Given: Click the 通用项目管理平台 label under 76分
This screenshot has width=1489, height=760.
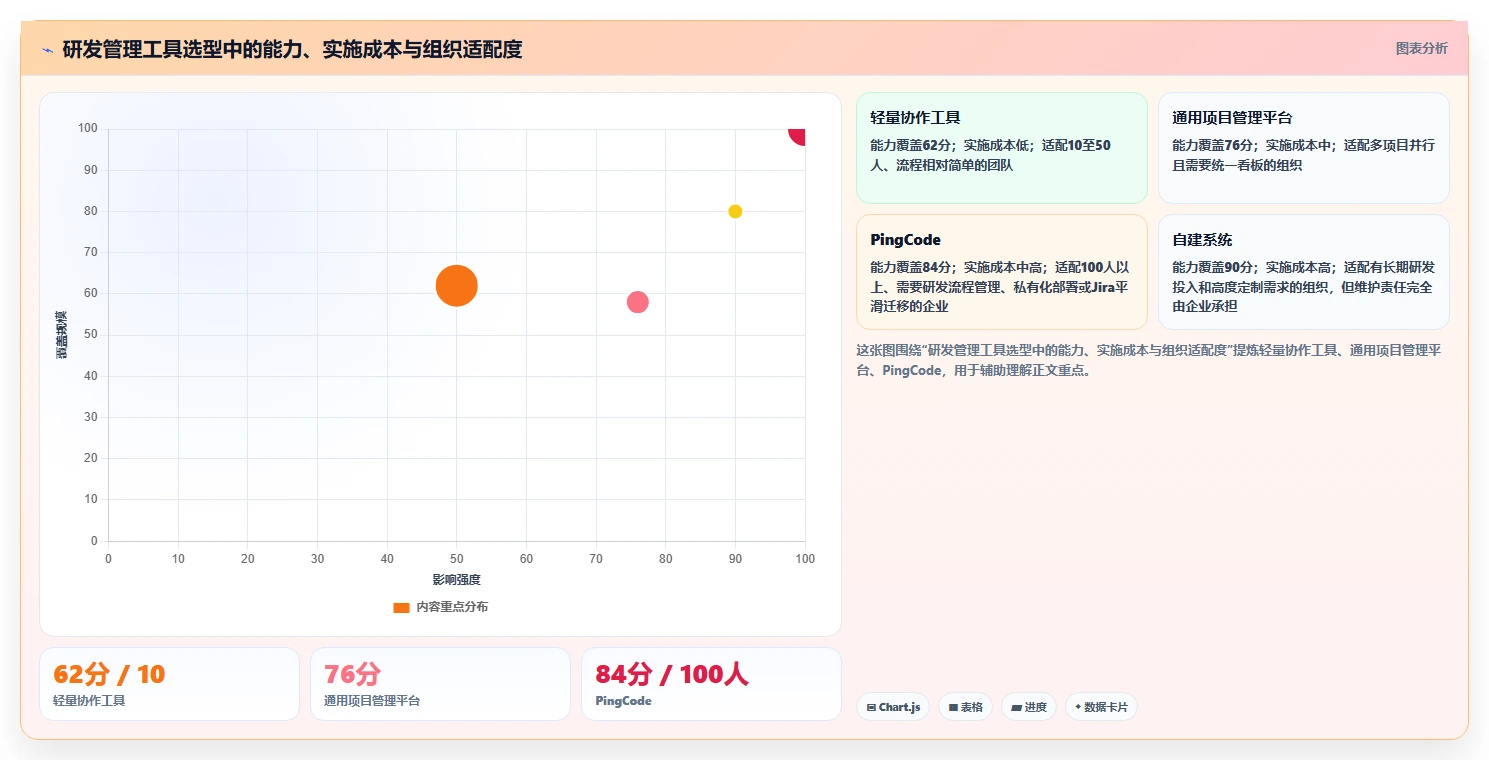Looking at the screenshot, I should [x=372, y=701].
